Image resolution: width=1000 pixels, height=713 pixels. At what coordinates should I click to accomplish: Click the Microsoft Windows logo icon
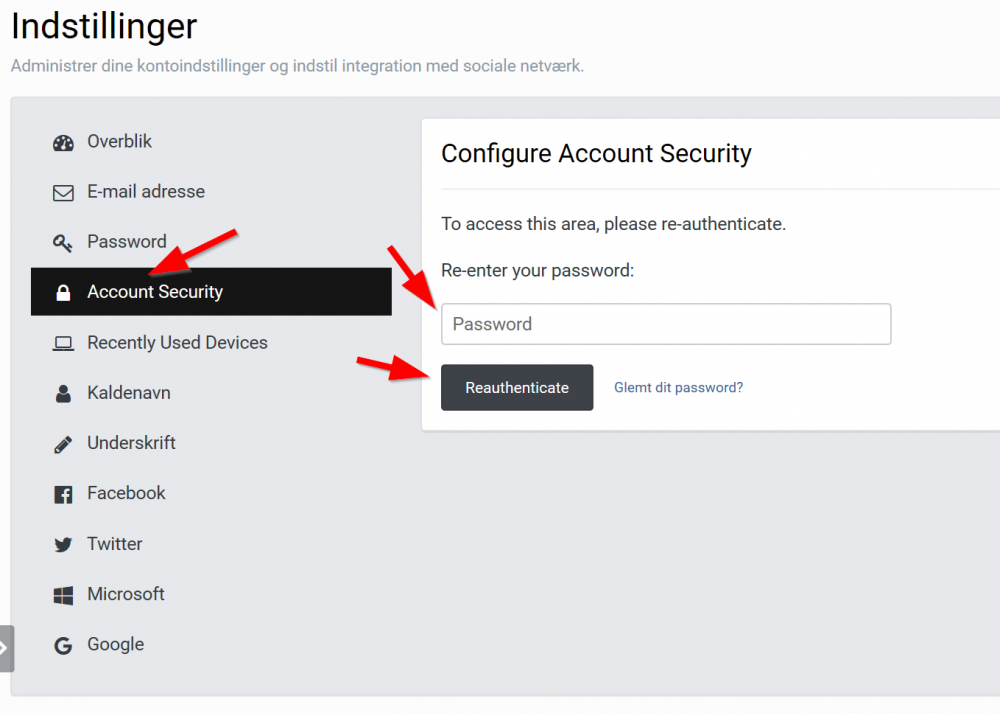coord(63,595)
